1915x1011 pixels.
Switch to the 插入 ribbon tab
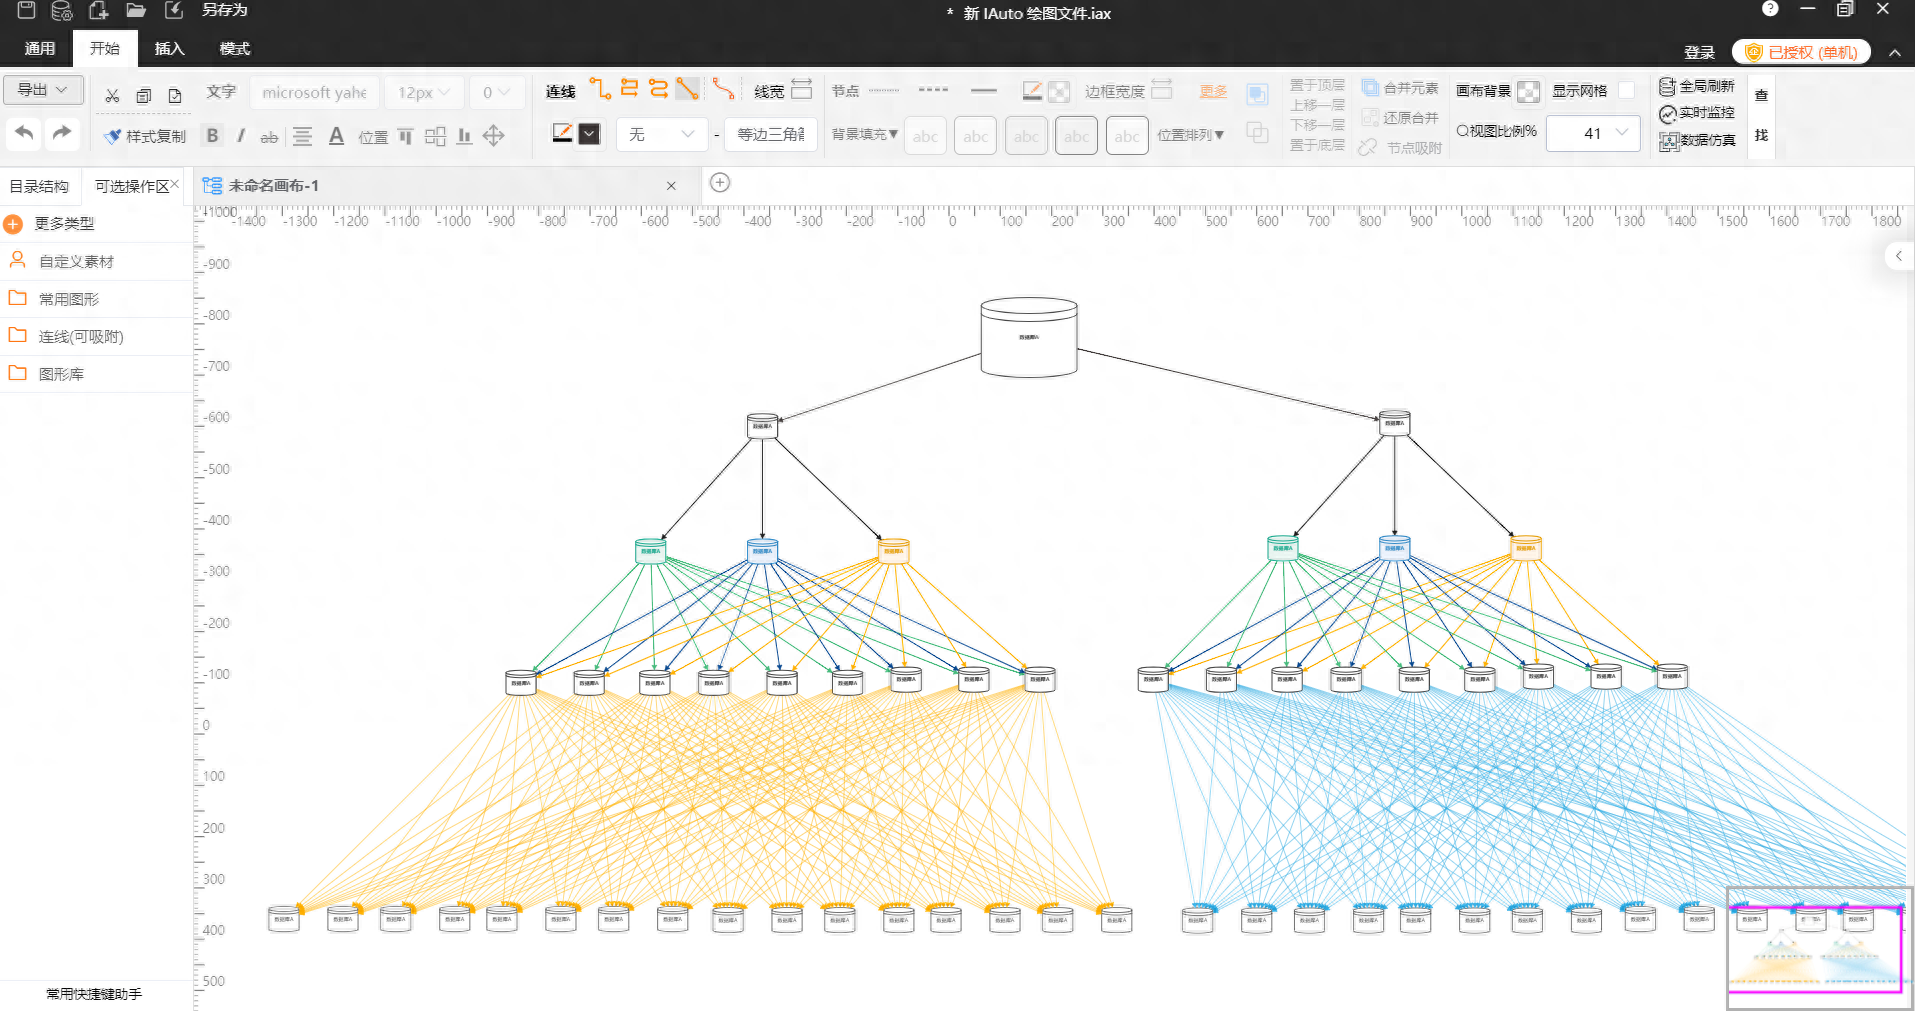point(169,48)
